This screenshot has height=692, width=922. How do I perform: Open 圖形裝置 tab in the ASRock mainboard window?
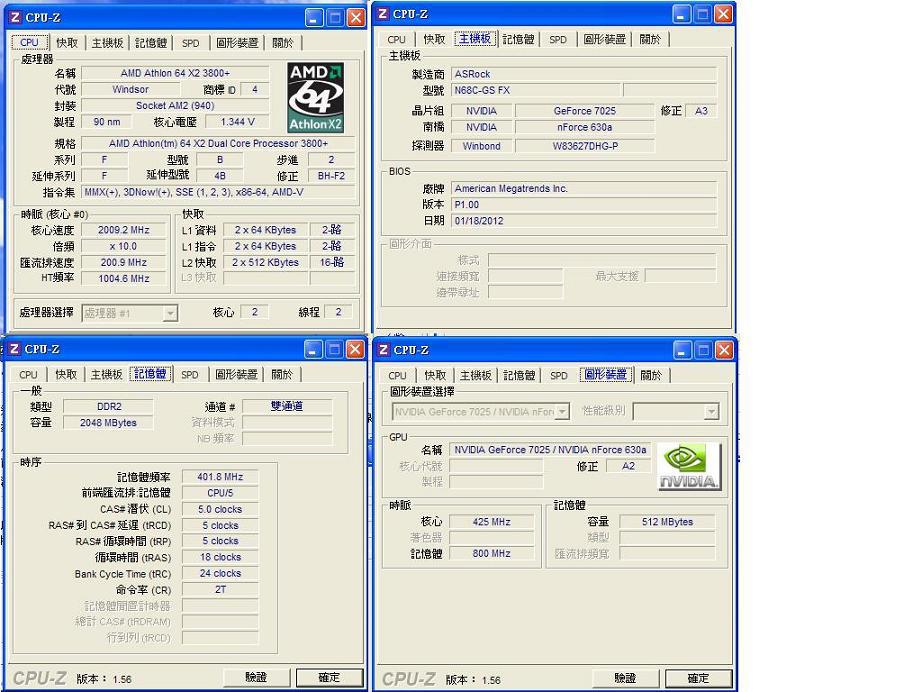604,39
